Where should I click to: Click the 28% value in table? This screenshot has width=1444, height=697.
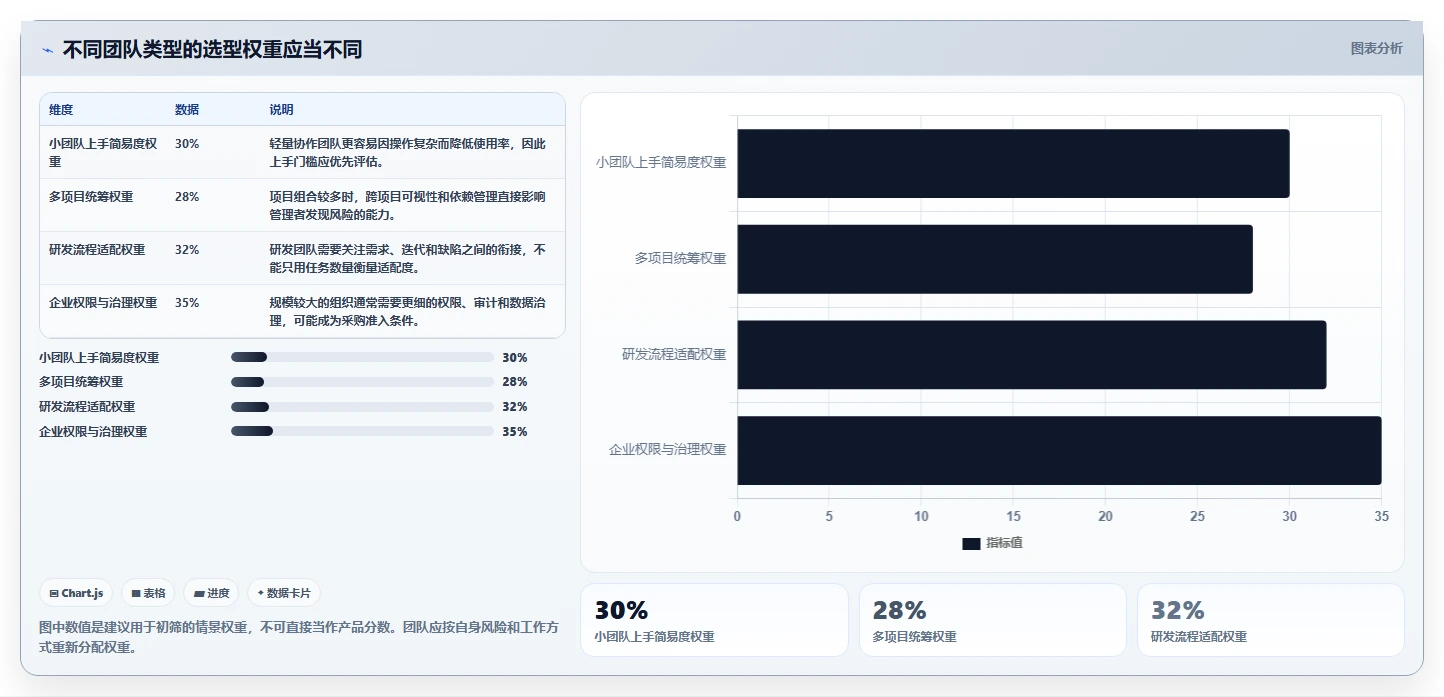187,197
